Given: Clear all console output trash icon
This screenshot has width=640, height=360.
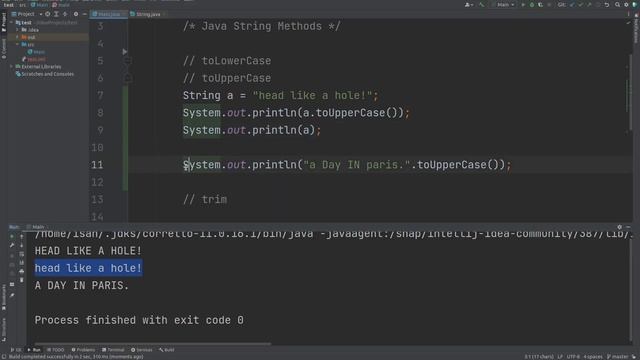Looking at the screenshot, I should coord(22,280).
